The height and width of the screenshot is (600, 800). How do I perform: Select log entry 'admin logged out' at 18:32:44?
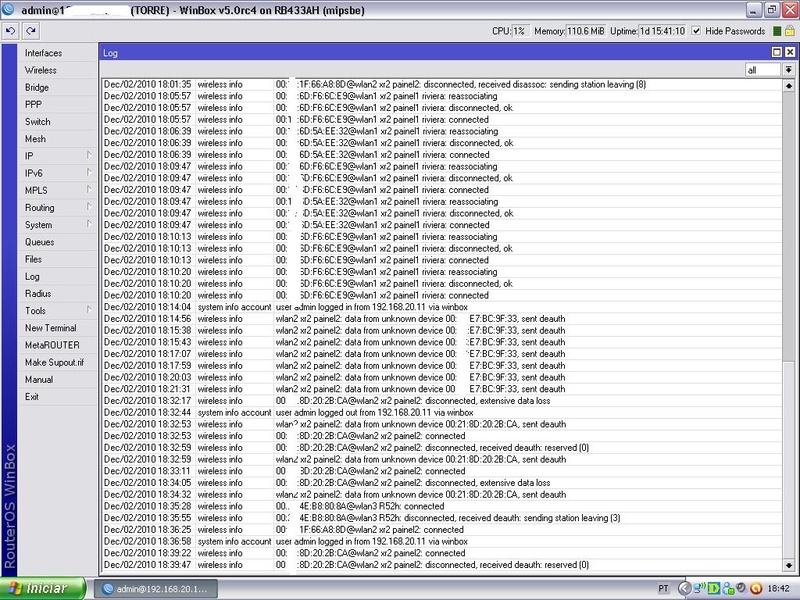pyautogui.click(x=442, y=412)
